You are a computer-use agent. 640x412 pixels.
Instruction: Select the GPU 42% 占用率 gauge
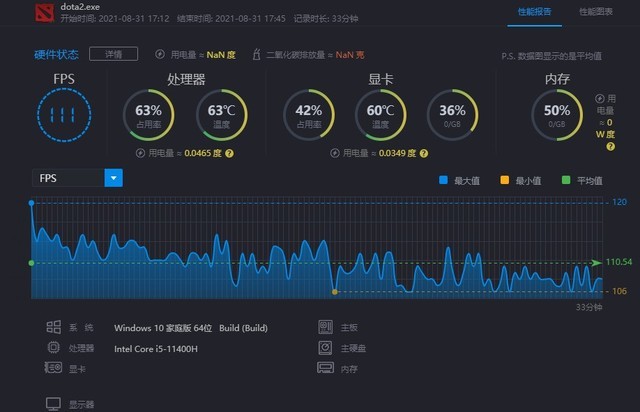click(x=309, y=115)
